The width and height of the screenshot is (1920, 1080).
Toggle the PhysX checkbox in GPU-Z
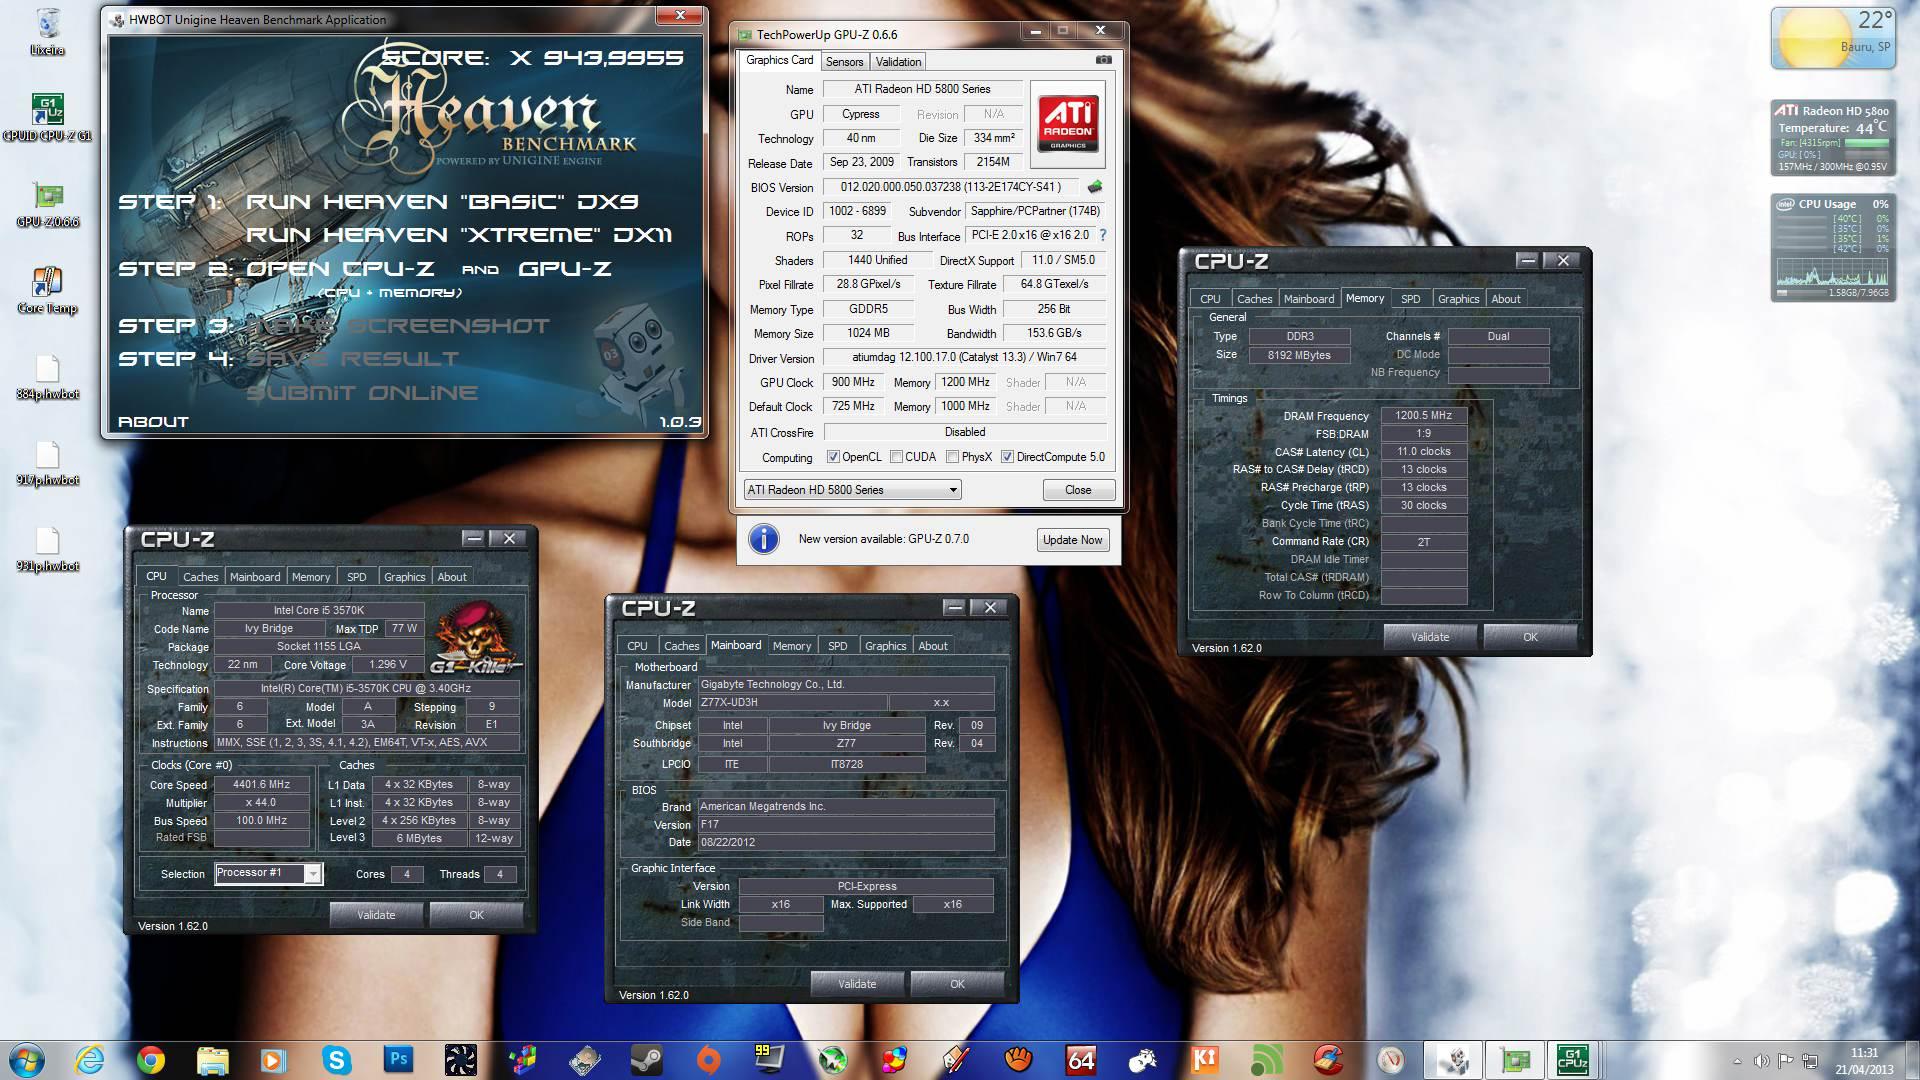click(x=952, y=457)
